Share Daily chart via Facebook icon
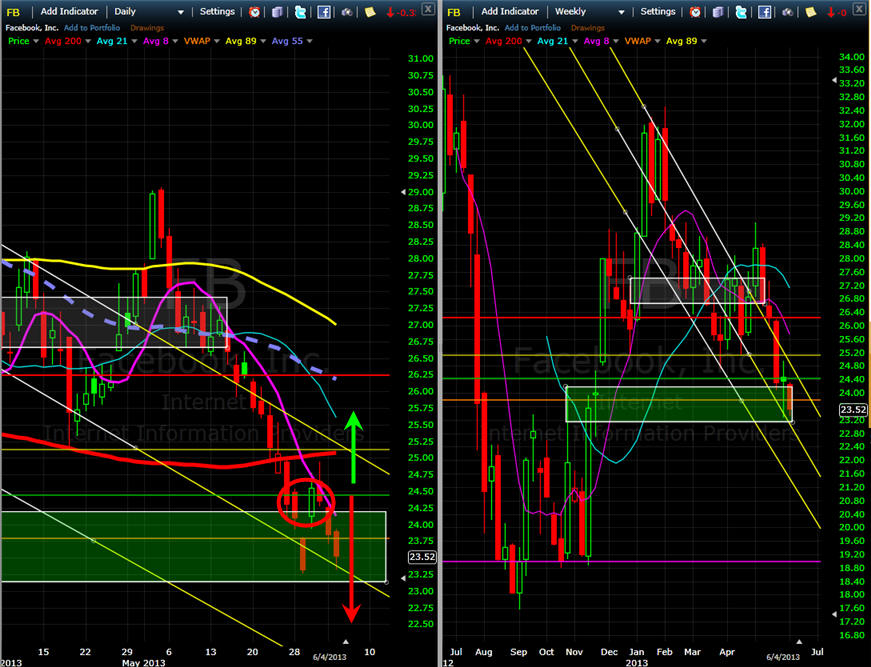871x667 pixels. pos(324,12)
